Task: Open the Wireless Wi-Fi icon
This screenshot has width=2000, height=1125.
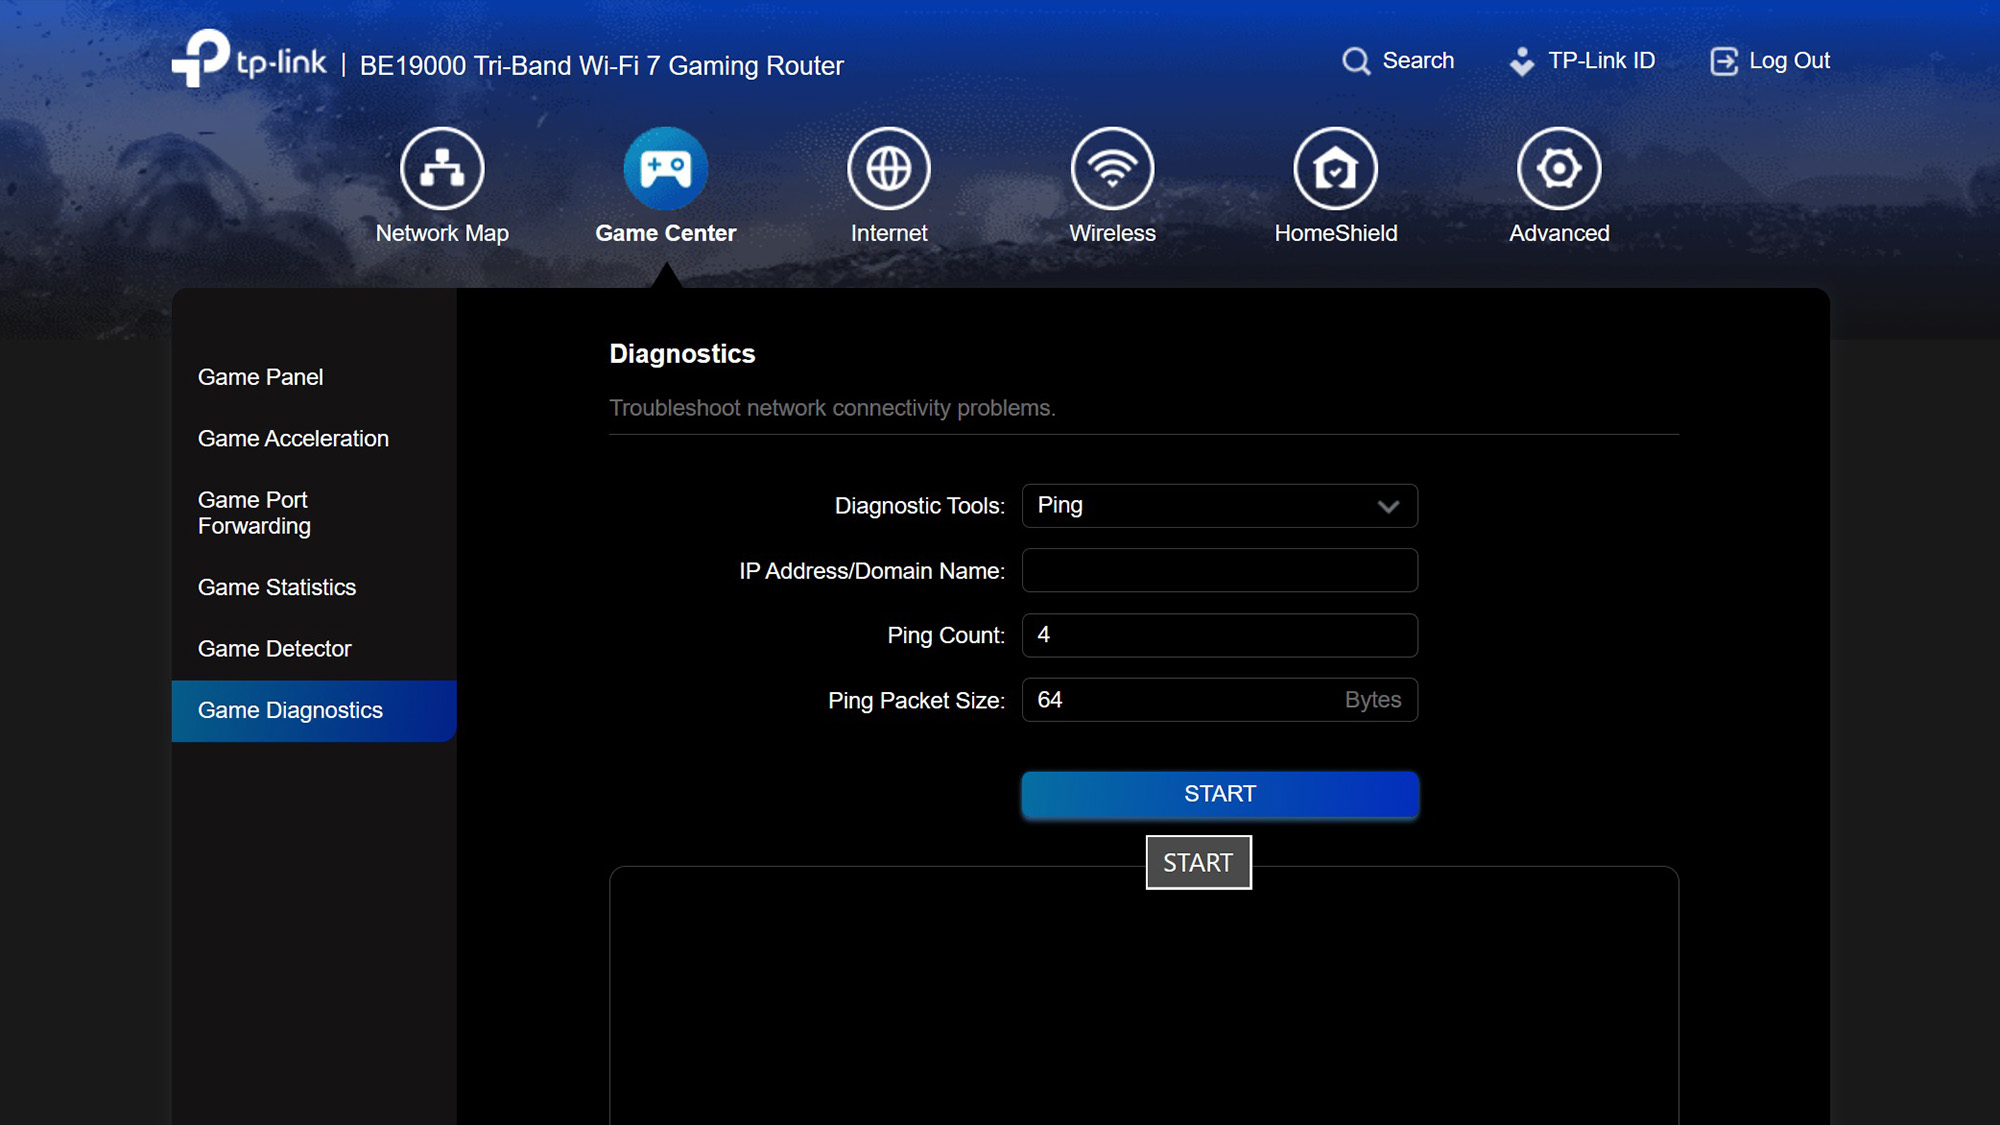Action: pyautogui.click(x=1112, y=168)
